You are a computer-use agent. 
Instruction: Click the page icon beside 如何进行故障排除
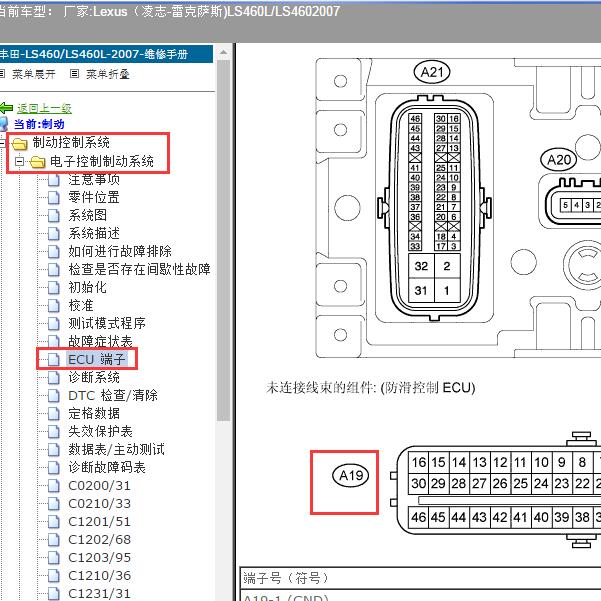pos(54,252)
